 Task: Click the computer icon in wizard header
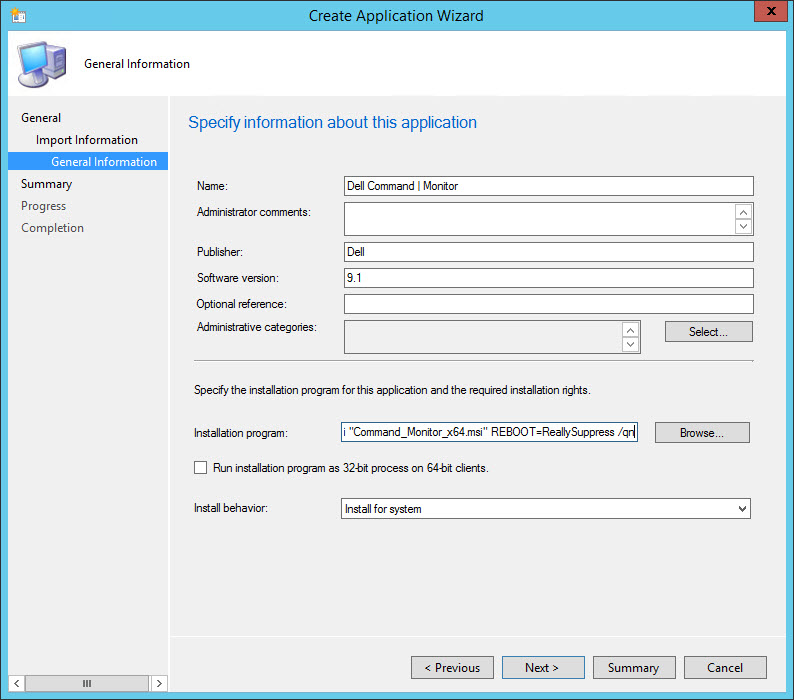tap(42, 64)
